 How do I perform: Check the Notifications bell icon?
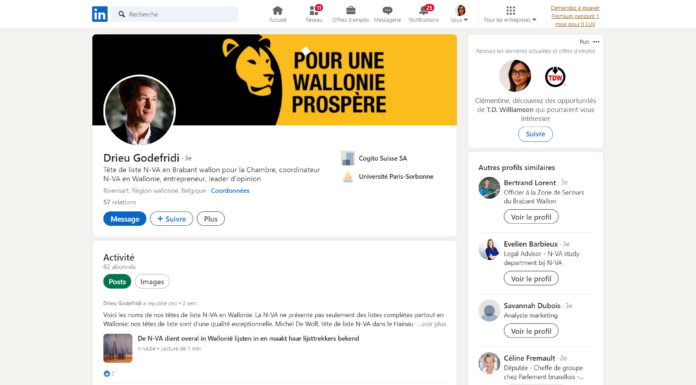point(424,10)
